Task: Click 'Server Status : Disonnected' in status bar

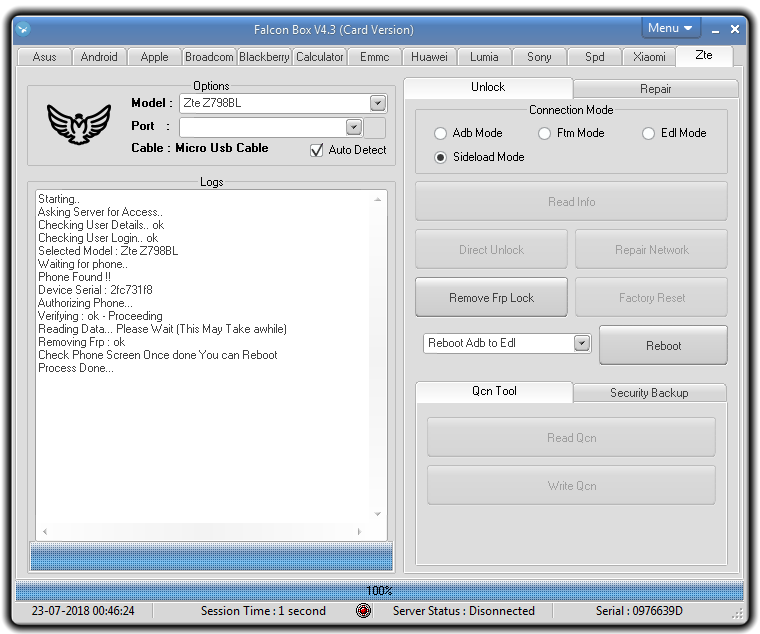Action: (x=463, y=611)
